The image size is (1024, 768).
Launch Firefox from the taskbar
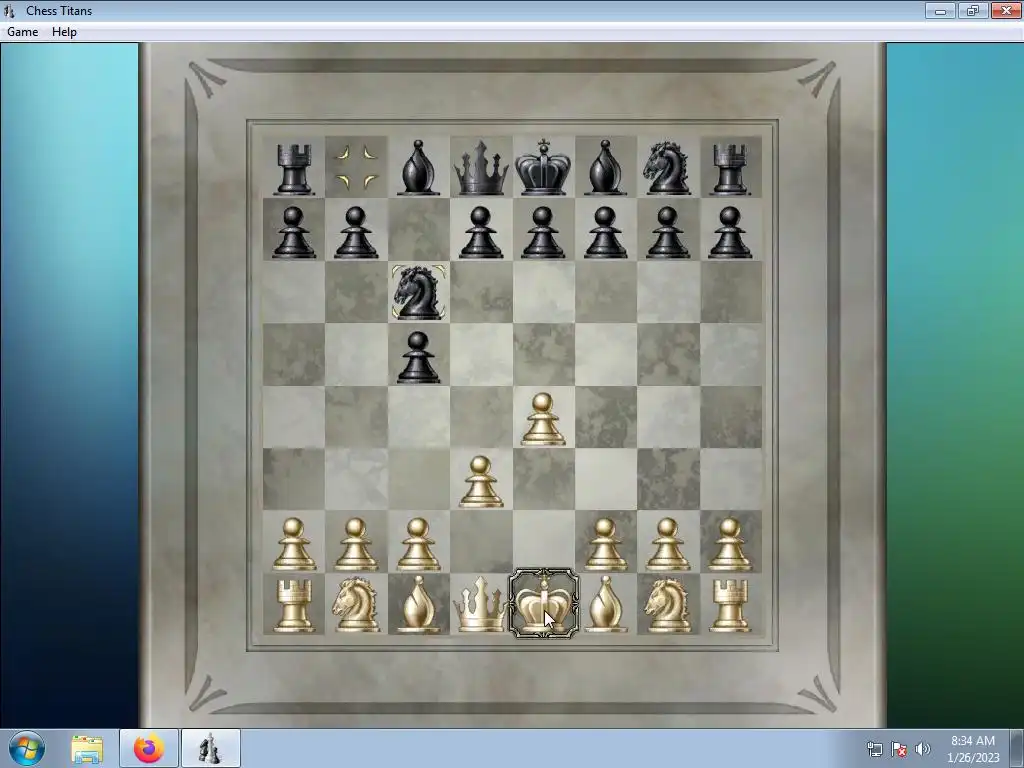(x=149, y=748)
